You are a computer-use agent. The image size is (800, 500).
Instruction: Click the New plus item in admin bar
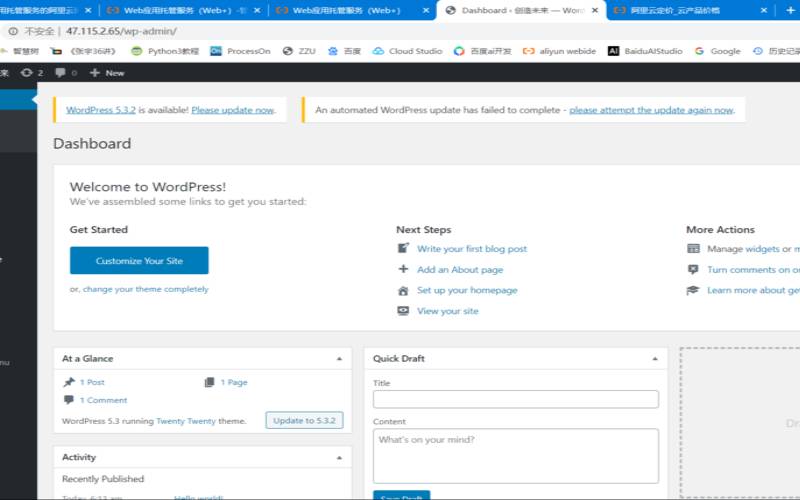(107, 73)
